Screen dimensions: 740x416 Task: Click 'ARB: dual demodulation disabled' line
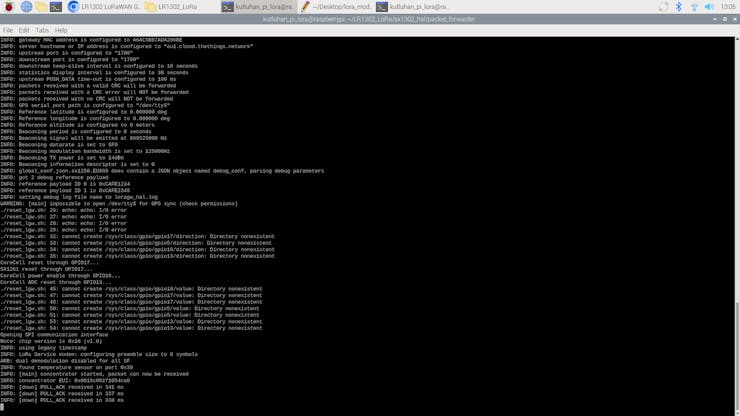tap(65, 361)
